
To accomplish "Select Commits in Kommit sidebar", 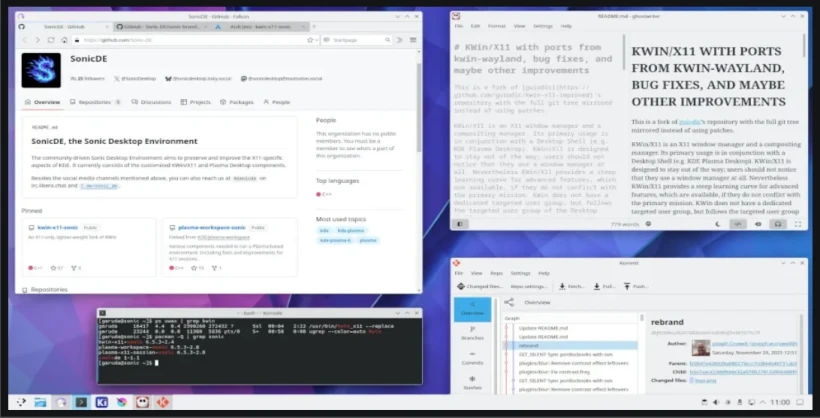I will (x=472, y=358).
